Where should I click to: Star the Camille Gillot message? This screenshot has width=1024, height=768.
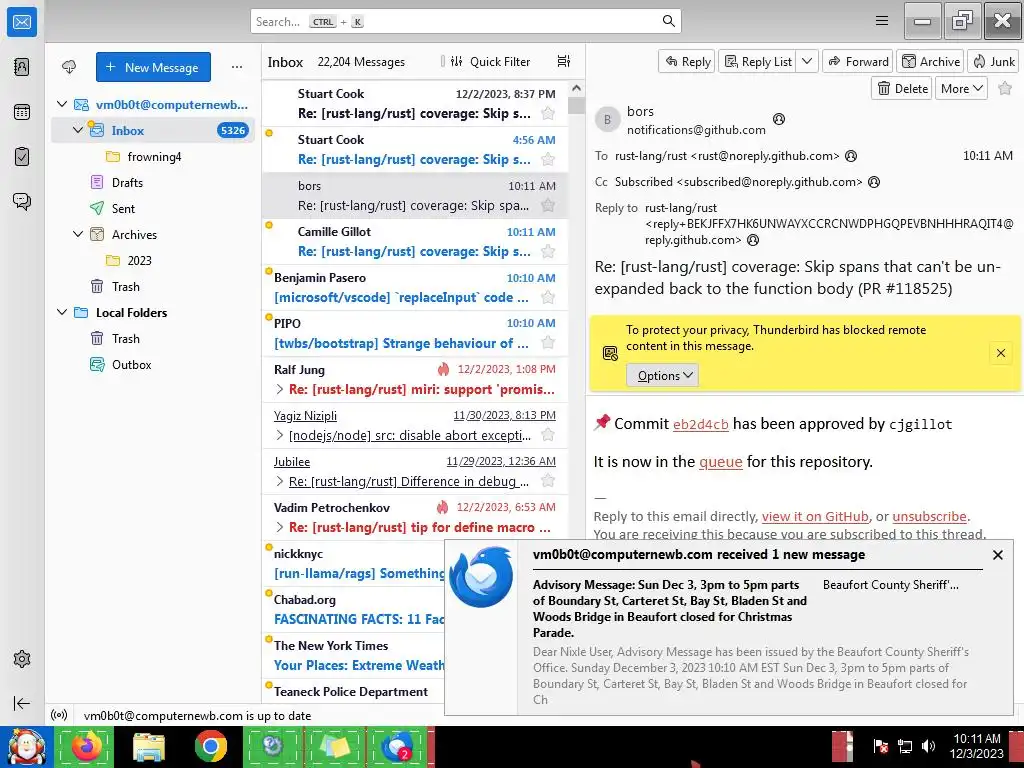pyautogui.click(x=548, y=251)
